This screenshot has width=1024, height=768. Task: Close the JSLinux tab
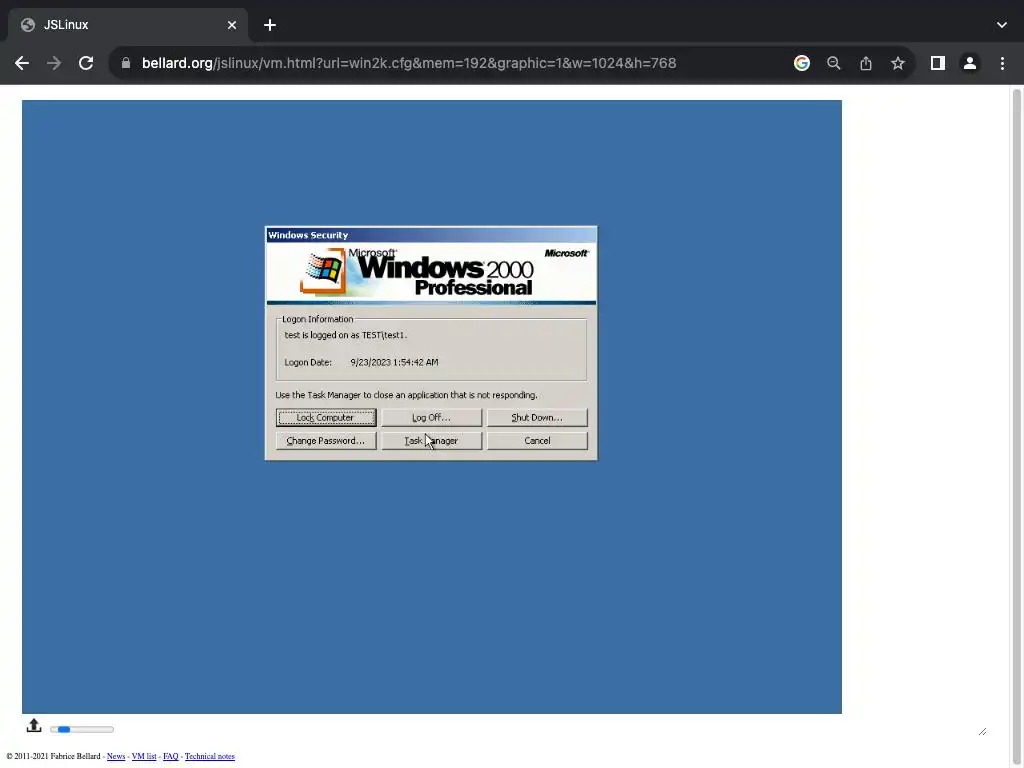pyautogui.click(x=232, y=25)
